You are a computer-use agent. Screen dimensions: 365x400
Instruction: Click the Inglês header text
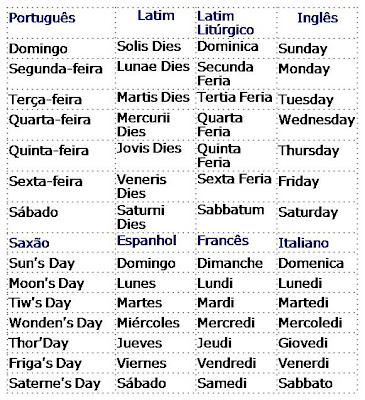click(x=317, y=18)
